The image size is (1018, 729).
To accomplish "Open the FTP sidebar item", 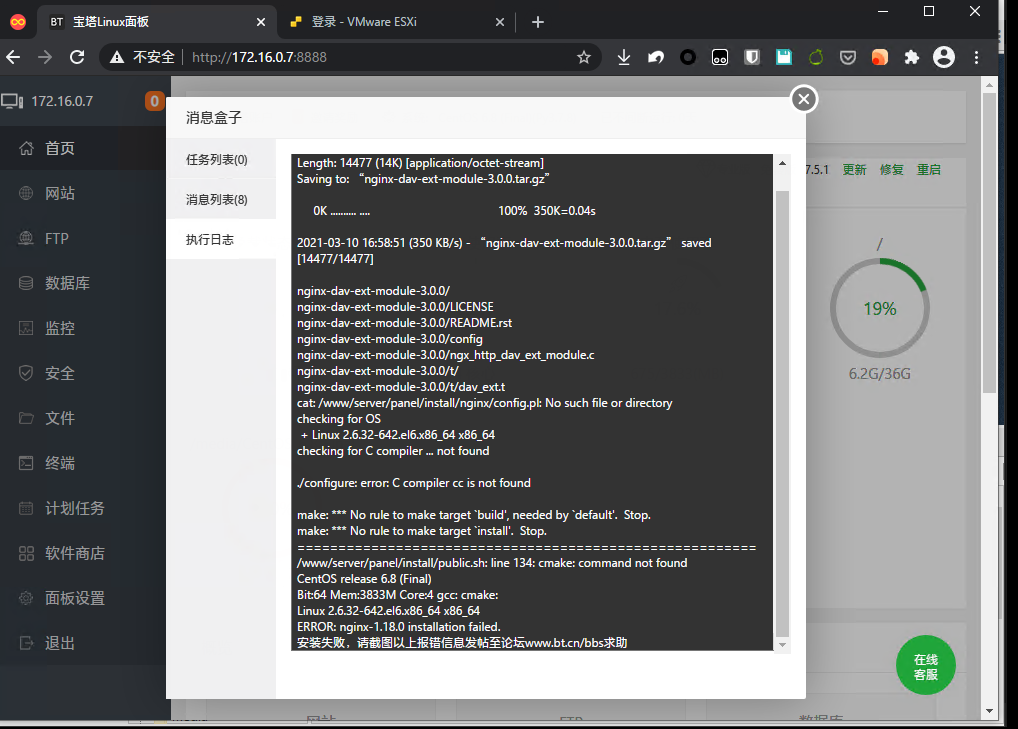I will [83, 238].
